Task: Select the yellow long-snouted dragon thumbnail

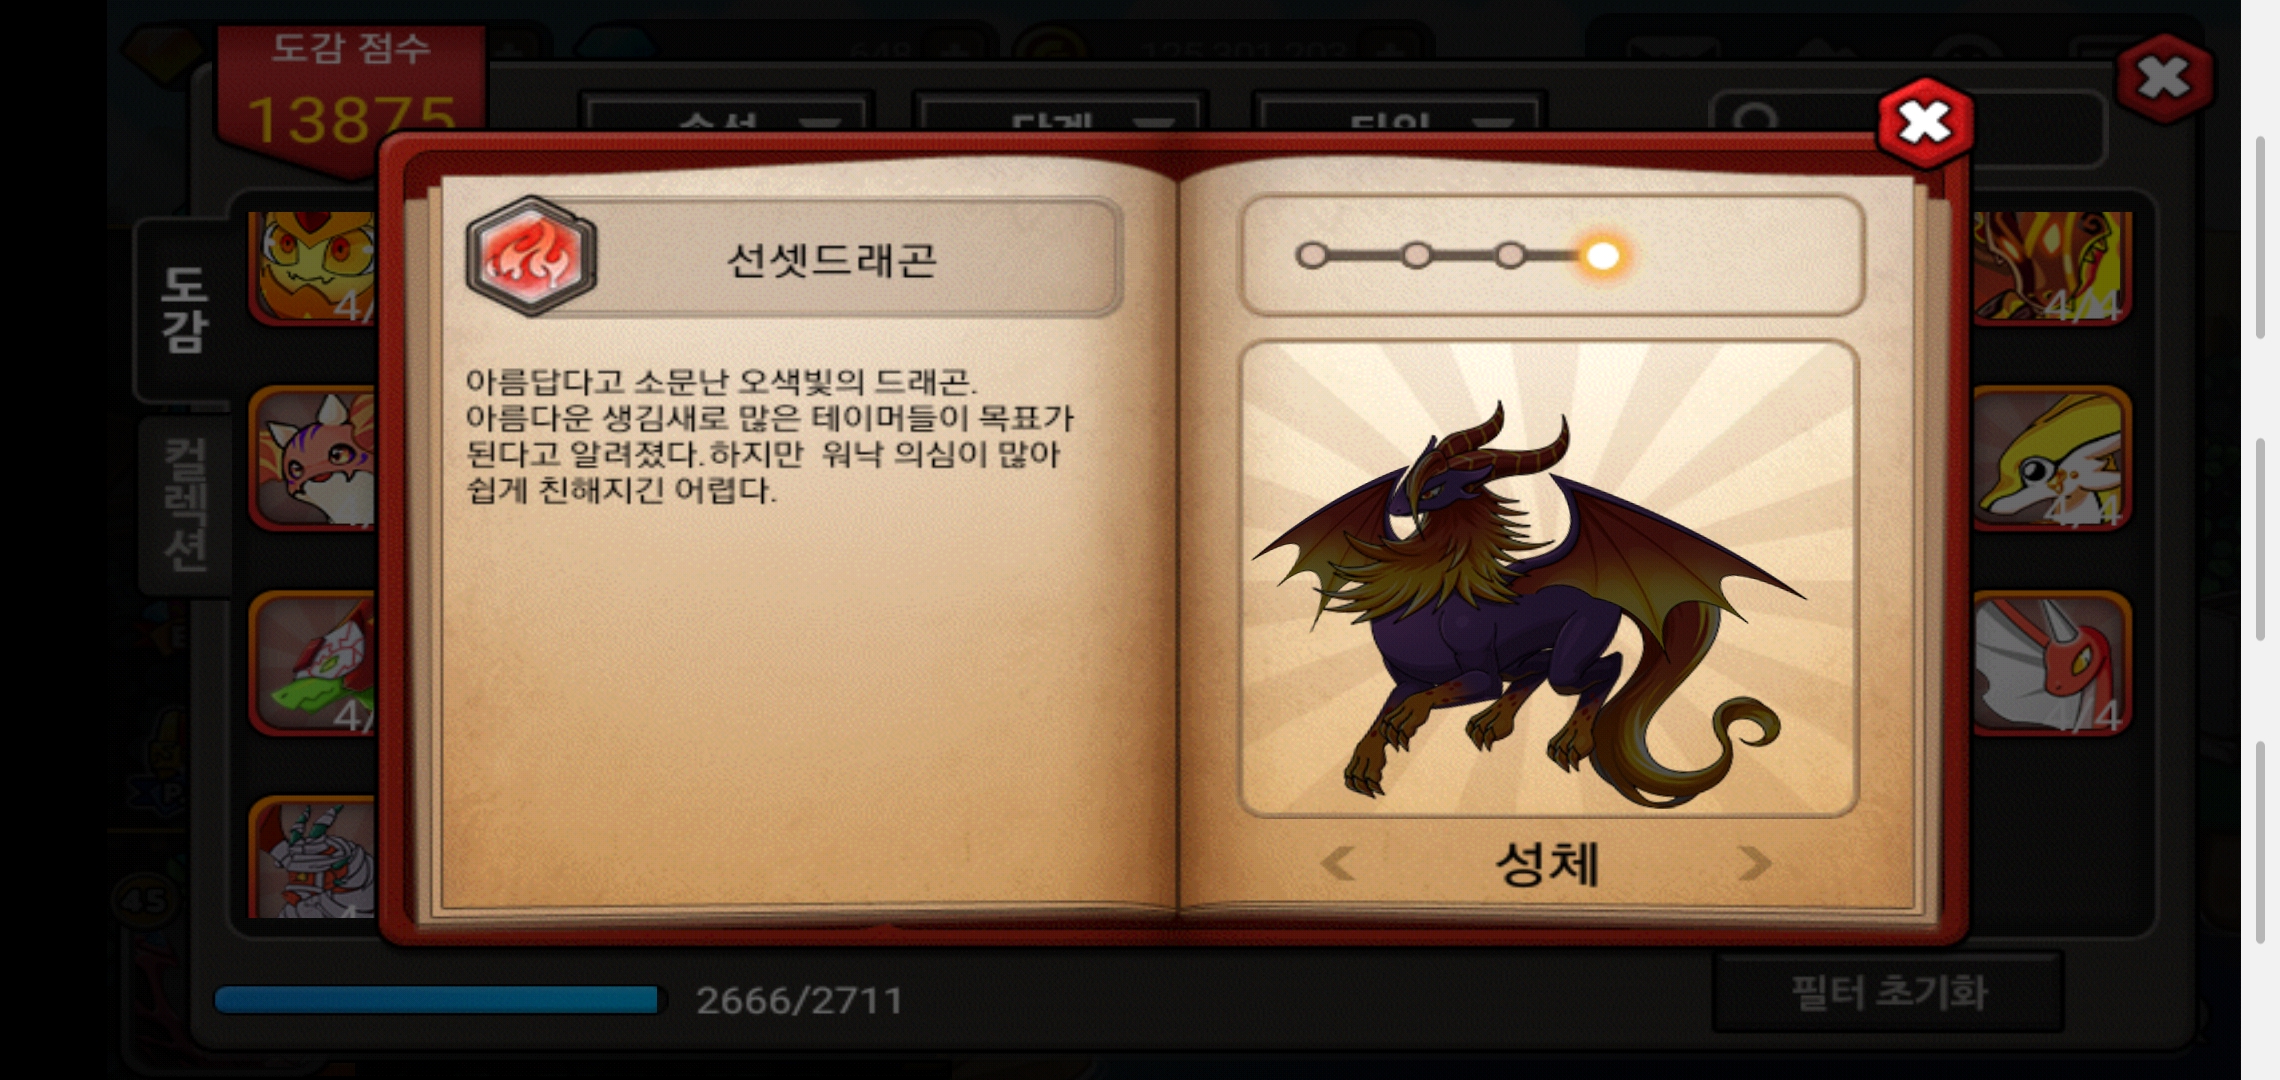Action: click(x=2051, y=458)
